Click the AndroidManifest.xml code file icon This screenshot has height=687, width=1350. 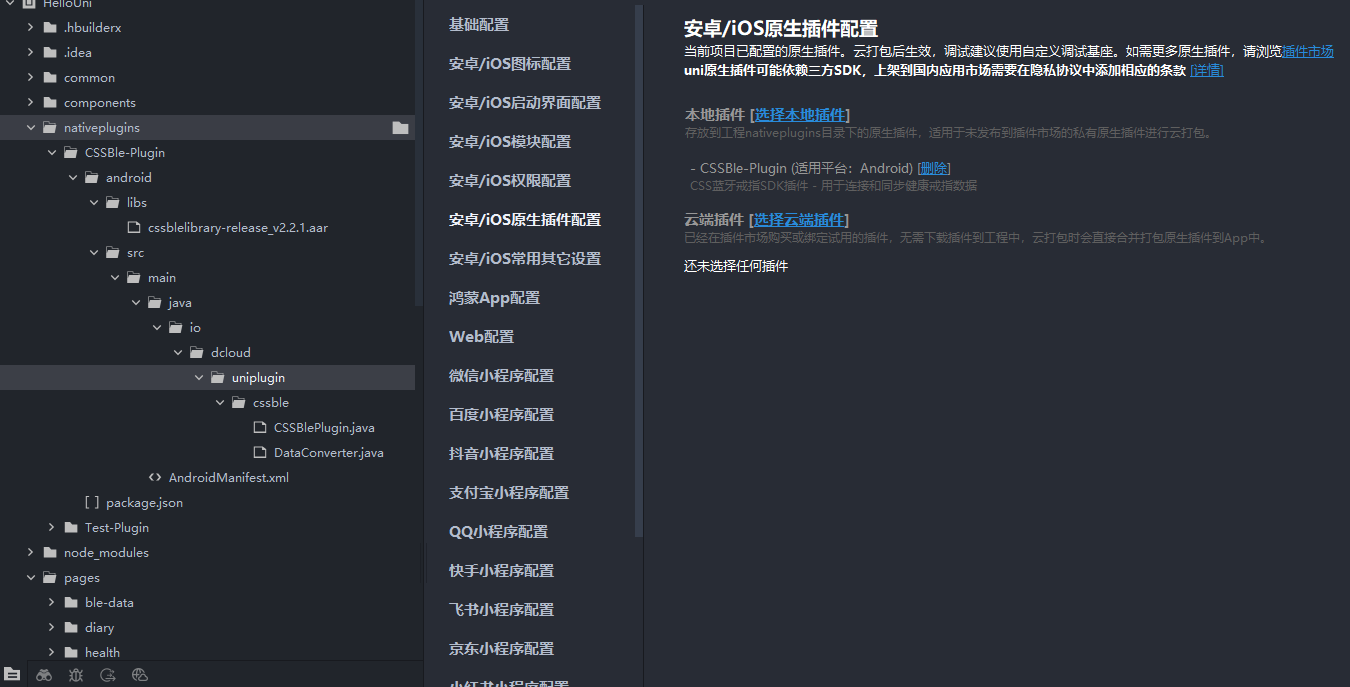coord(155,478)
